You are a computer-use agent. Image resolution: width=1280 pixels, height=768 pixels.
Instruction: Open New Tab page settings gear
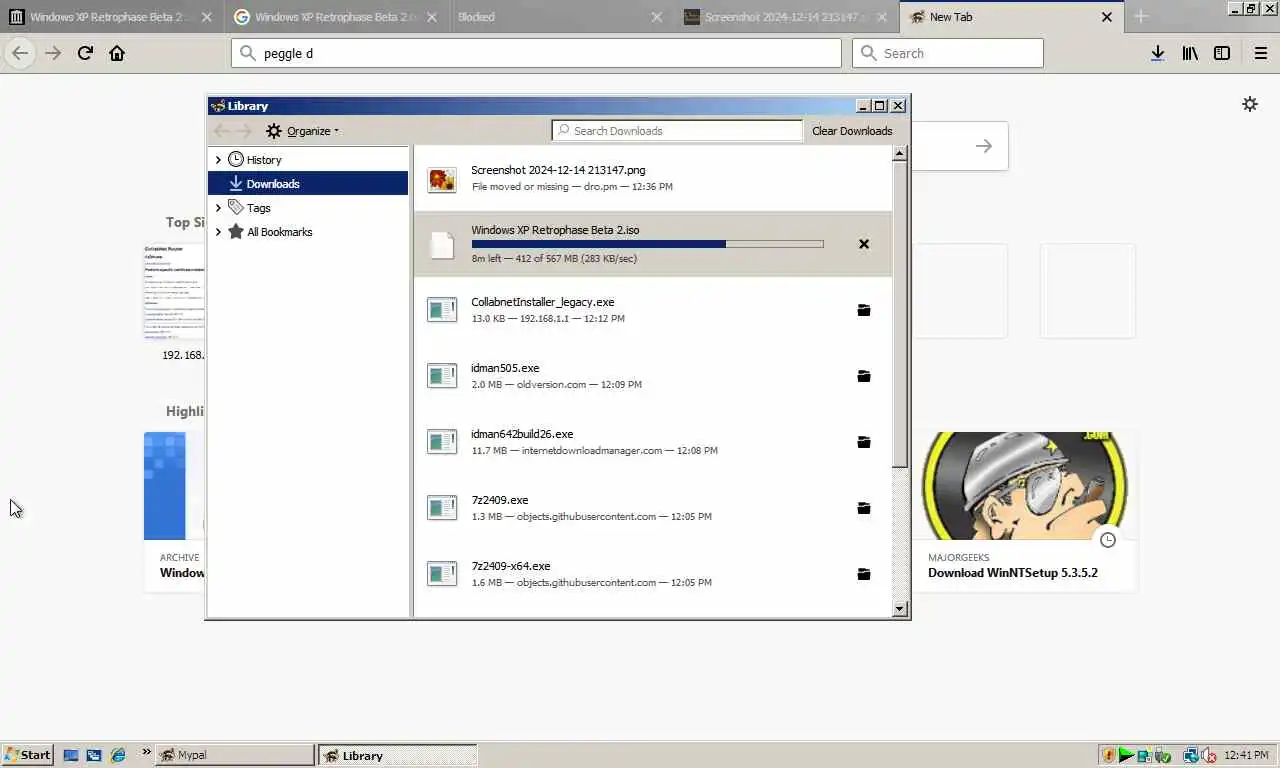click(x=1250, y=104)
